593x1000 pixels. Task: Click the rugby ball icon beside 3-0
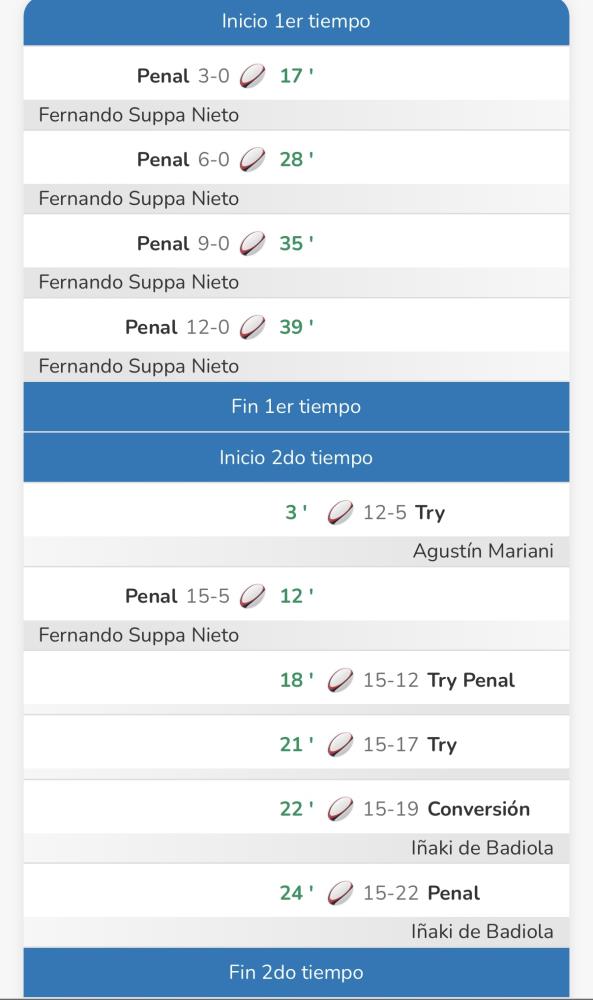coord(253,76)
